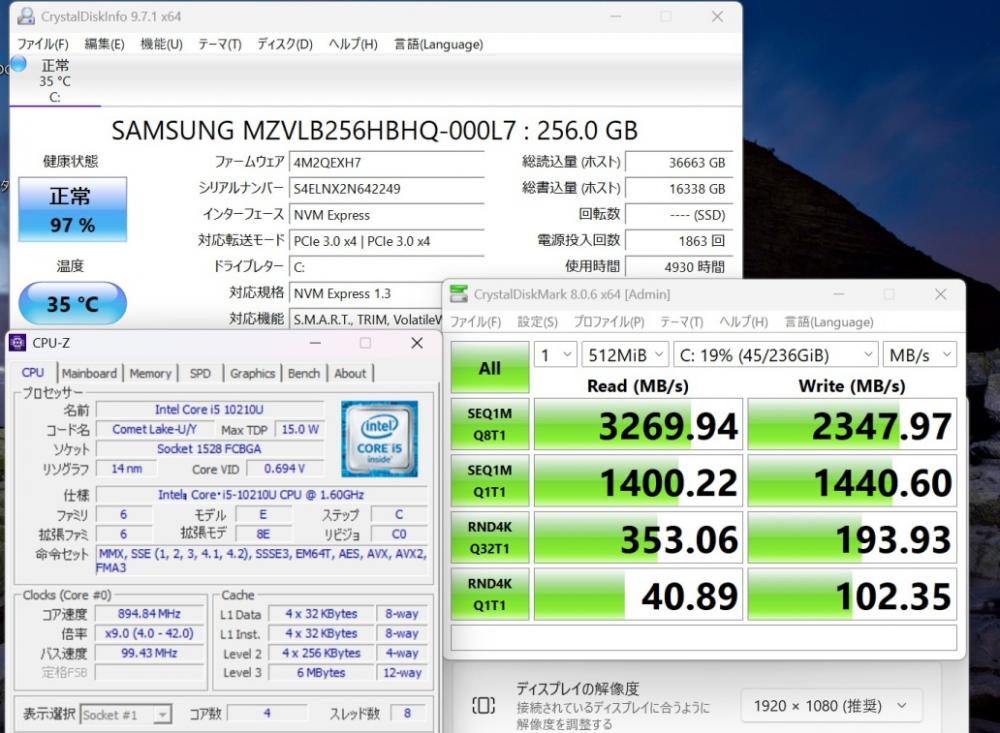1000x733 pixels.
Task: Click the total host writes value 16338 GB
Action: [x=679, y=189]
